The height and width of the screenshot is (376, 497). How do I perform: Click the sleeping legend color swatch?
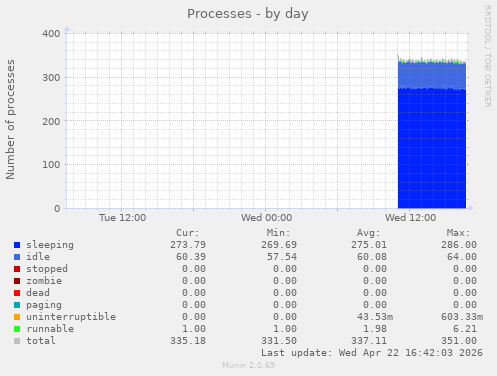(17, 245)
